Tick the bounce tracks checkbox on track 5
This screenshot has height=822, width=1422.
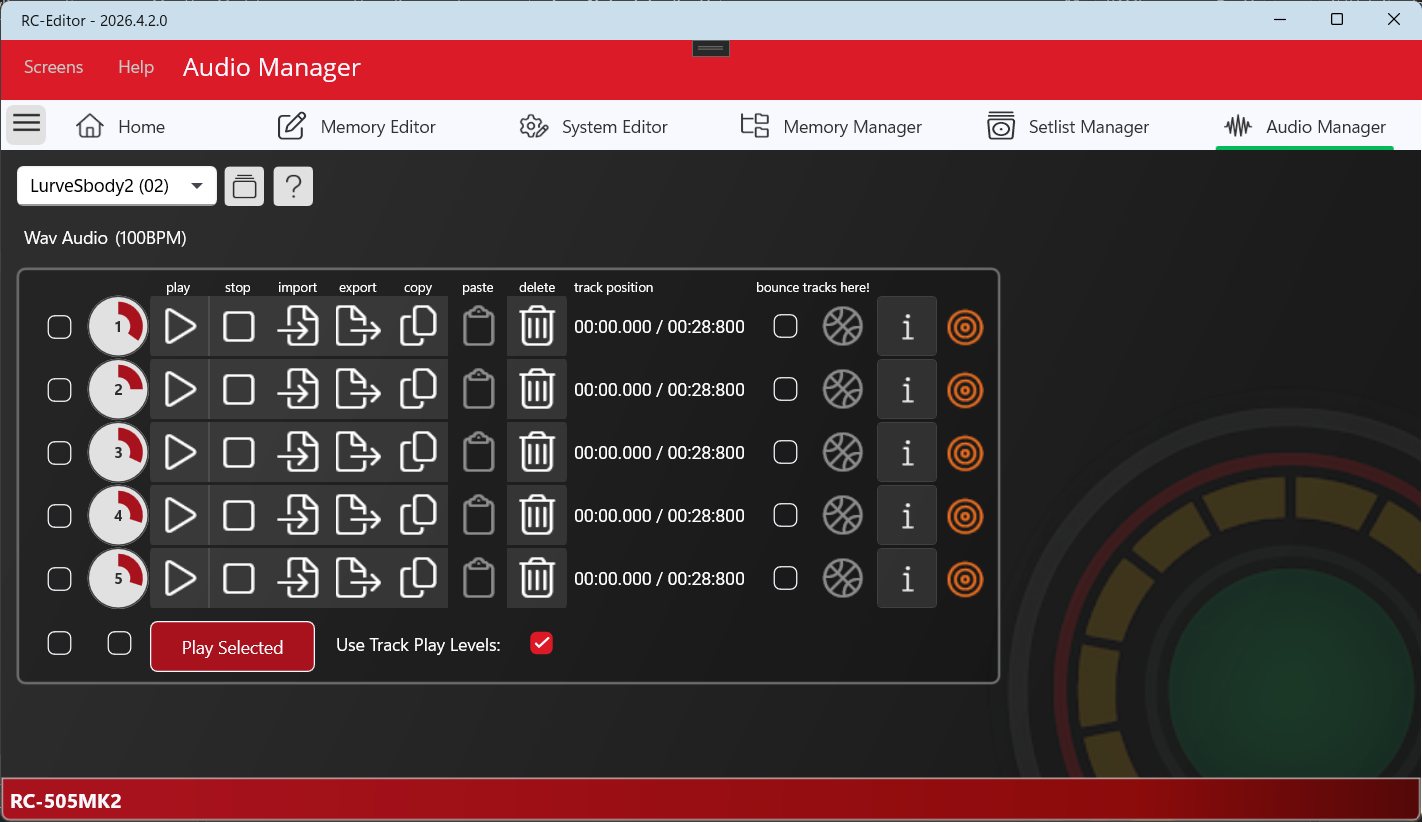(x=786, y=578)
